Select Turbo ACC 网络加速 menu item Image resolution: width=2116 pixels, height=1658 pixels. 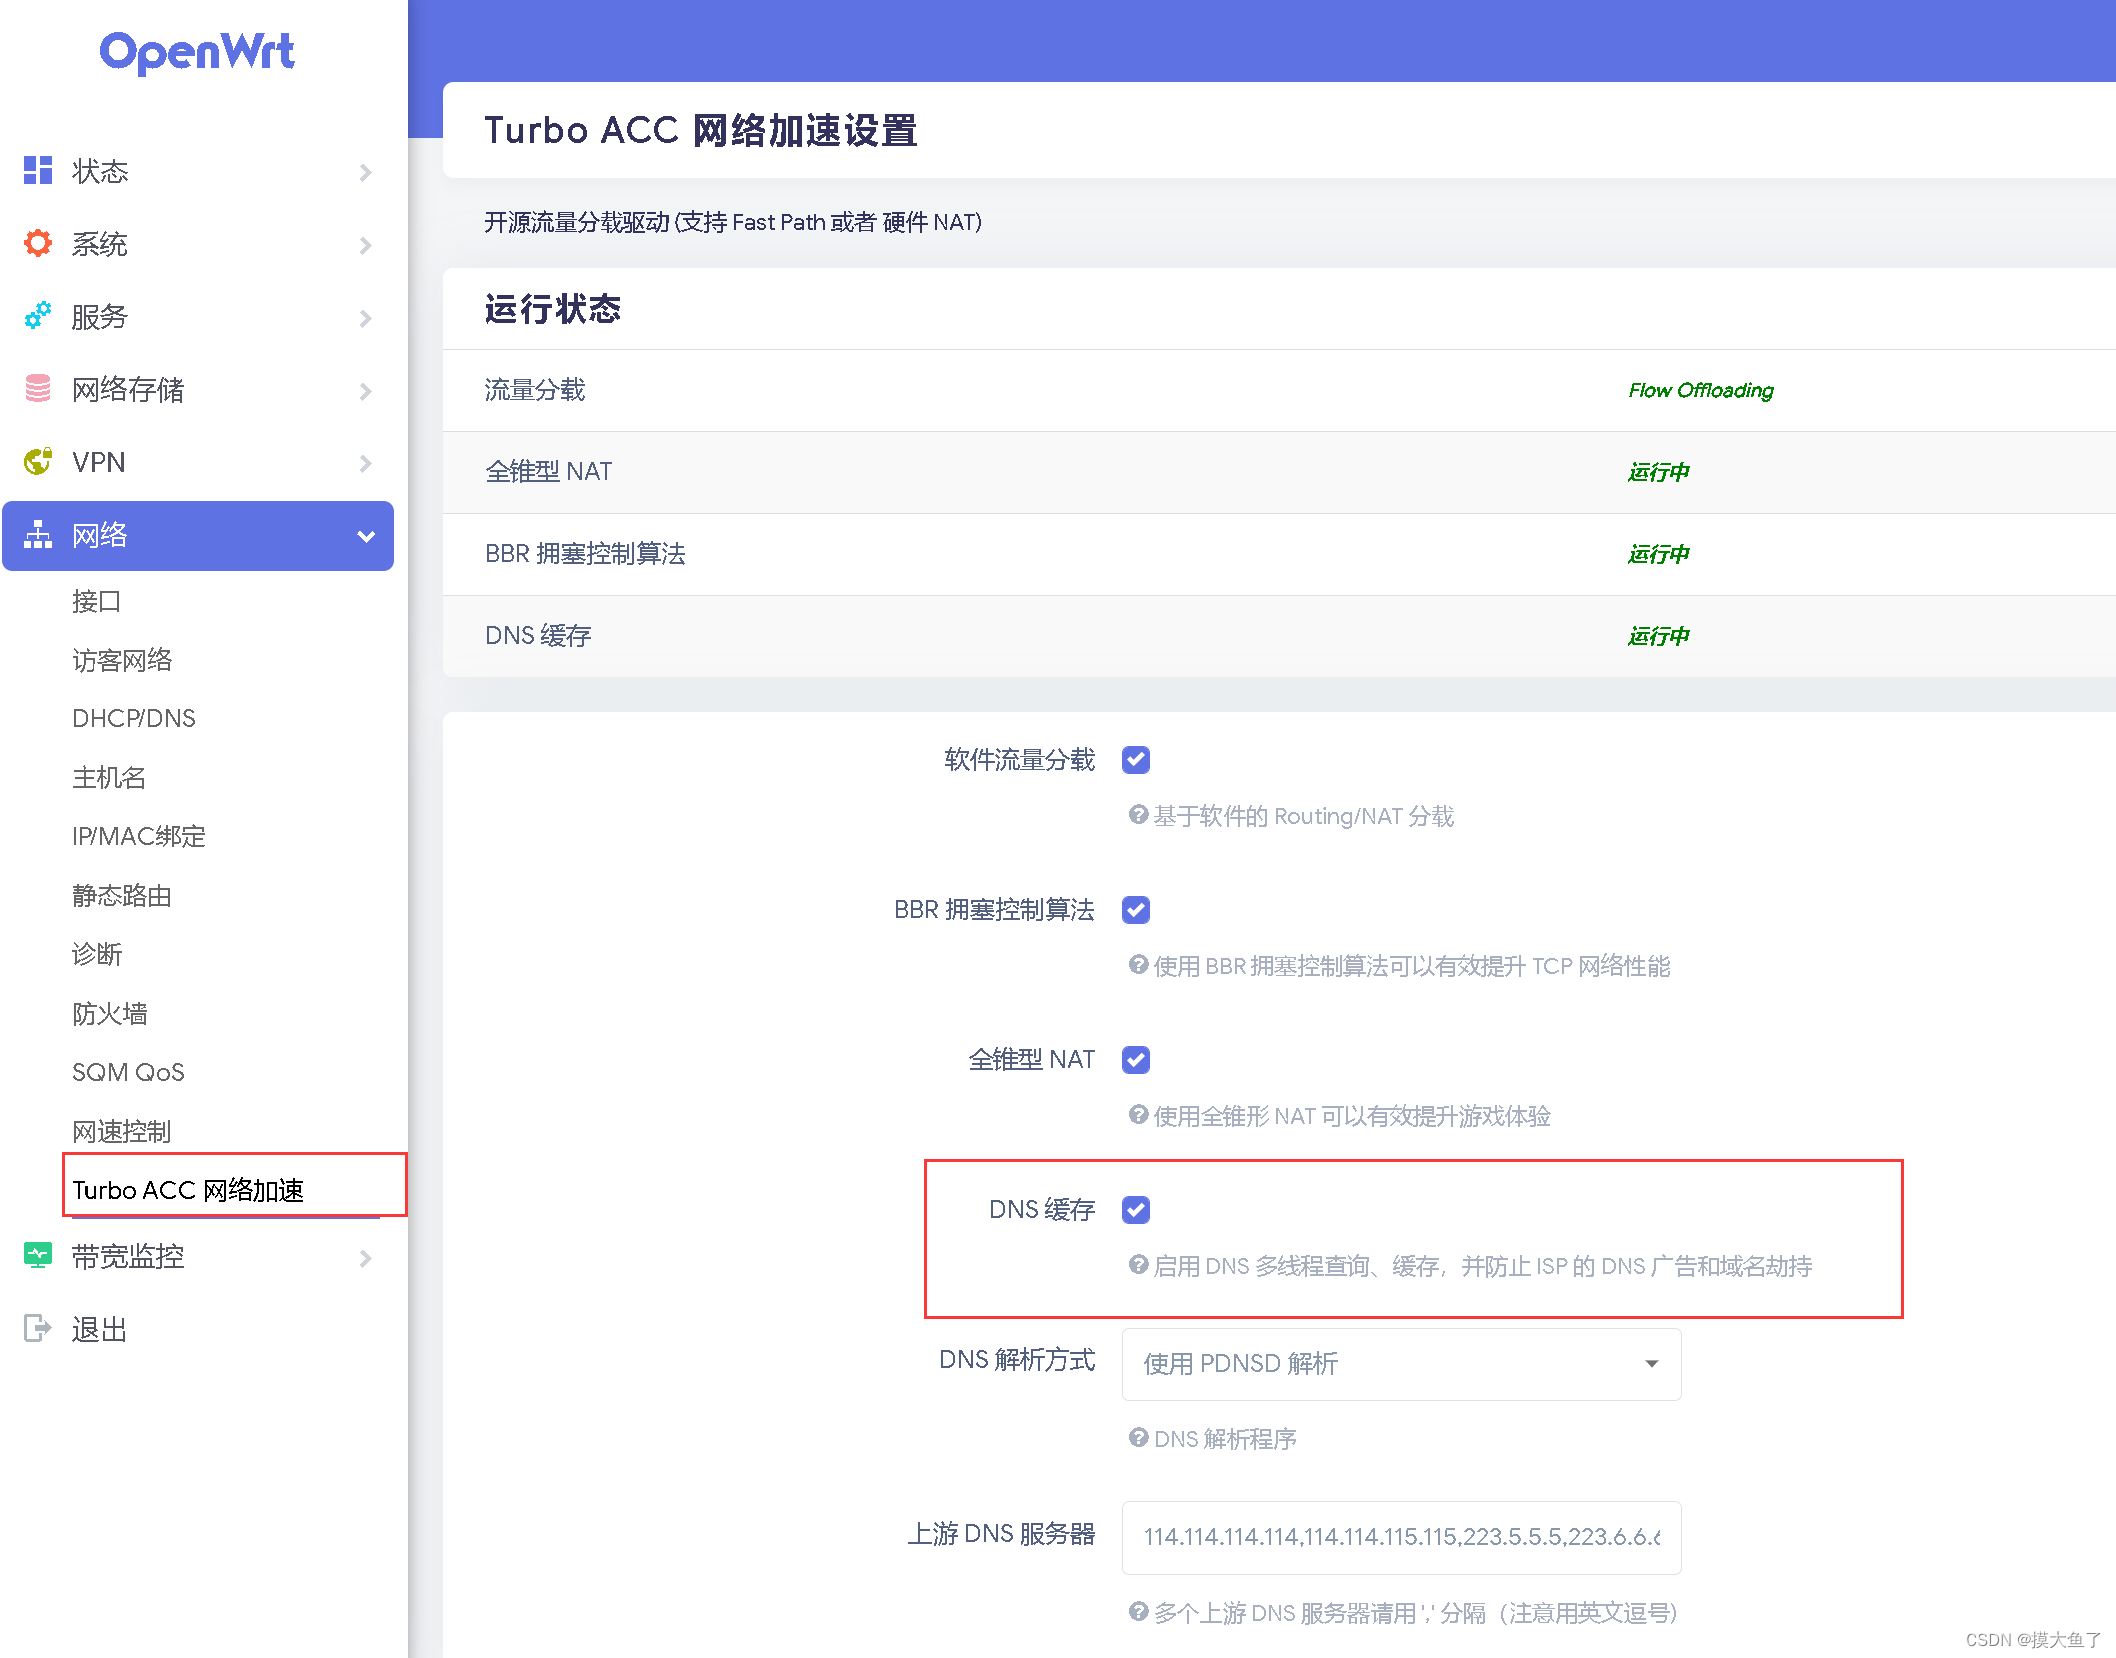click(188, 1190)
